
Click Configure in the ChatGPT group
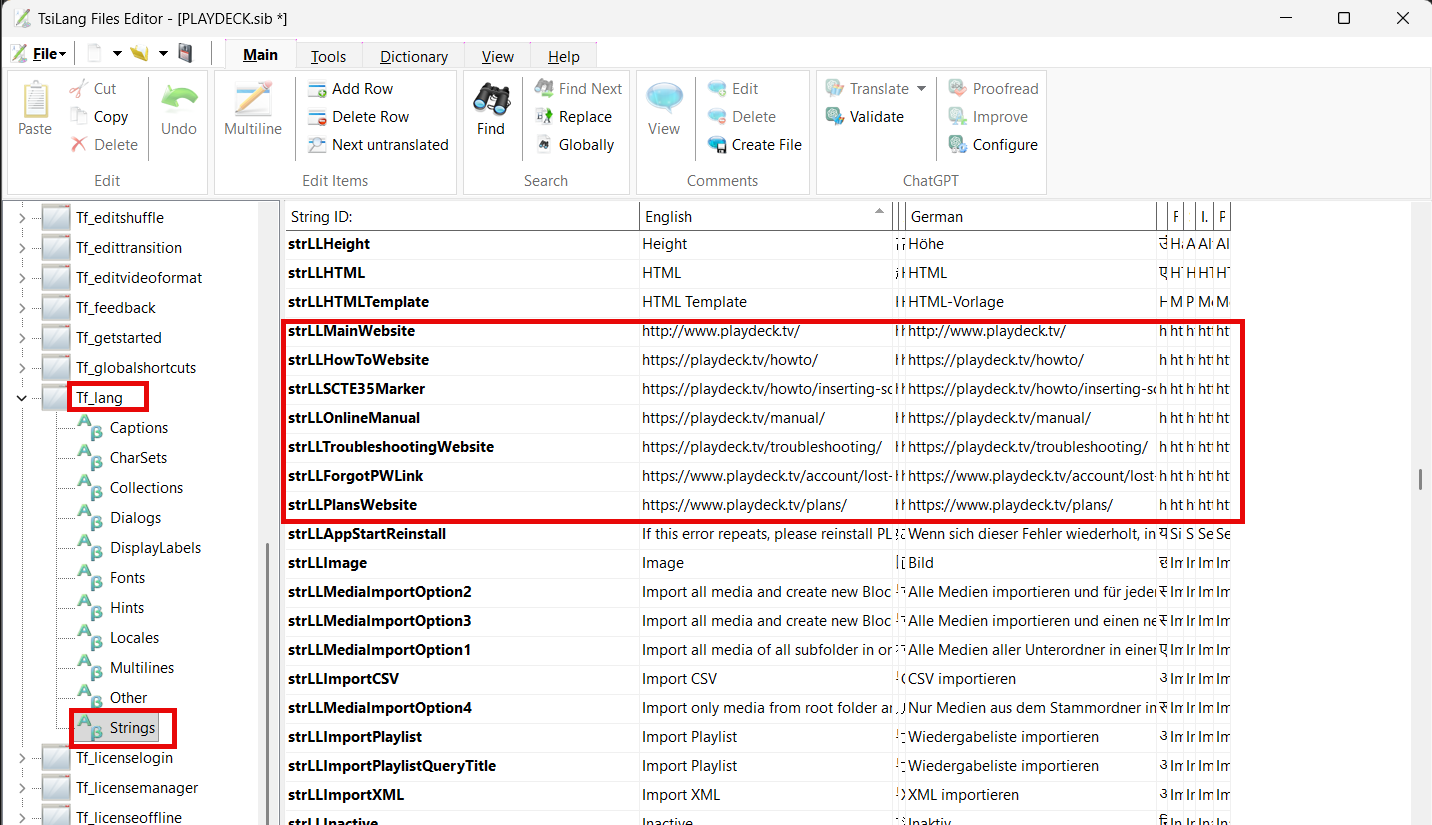tap(1004, 145)
